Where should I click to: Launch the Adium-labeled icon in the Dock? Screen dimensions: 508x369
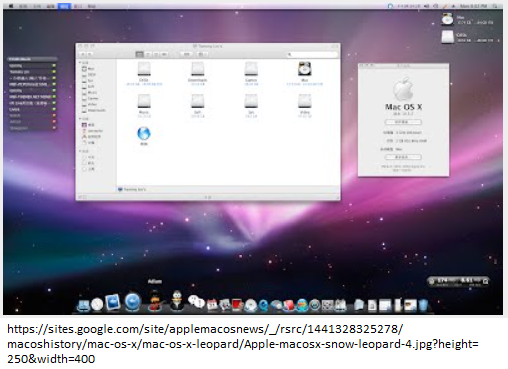(x=154, y=301)
